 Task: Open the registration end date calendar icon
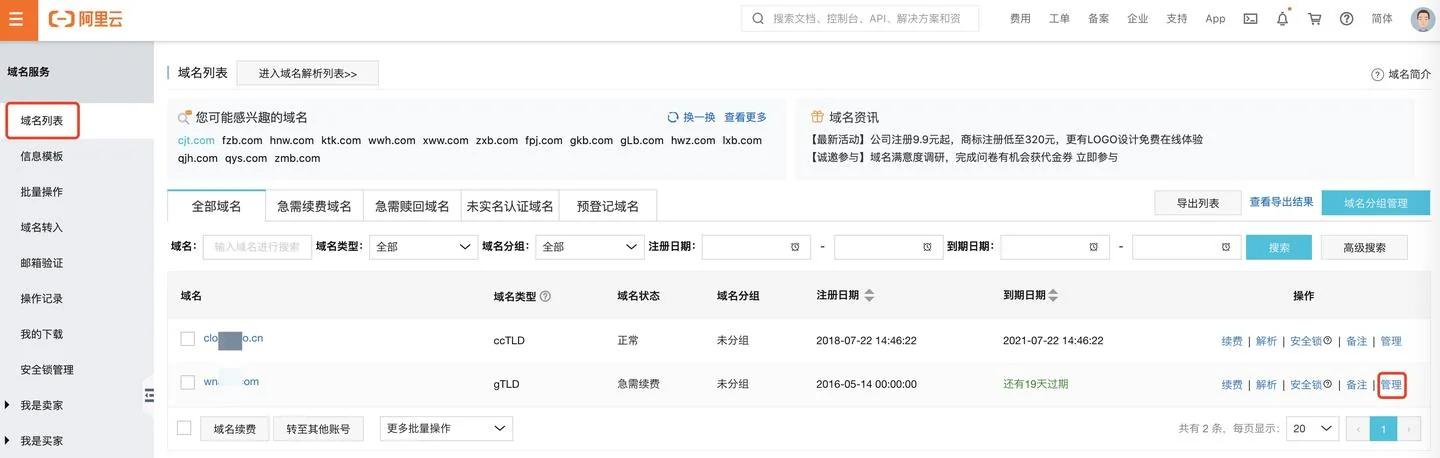click(927, 247)
